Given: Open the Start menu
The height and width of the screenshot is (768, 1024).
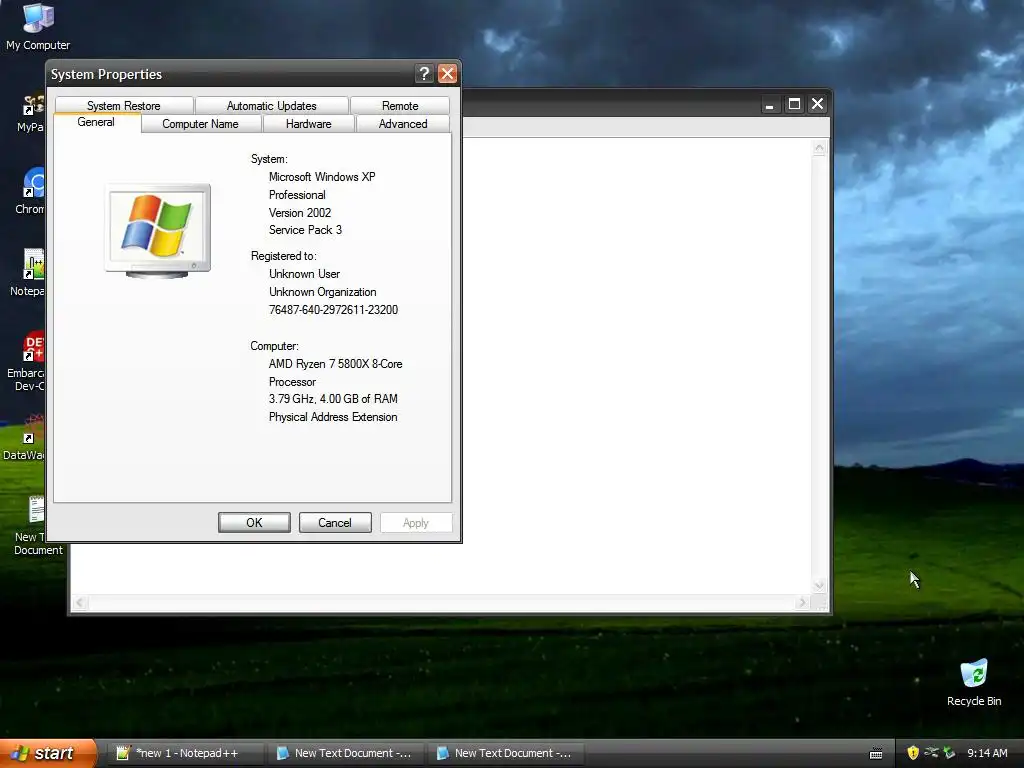Looking at the screenshot, I should [48, 753].
